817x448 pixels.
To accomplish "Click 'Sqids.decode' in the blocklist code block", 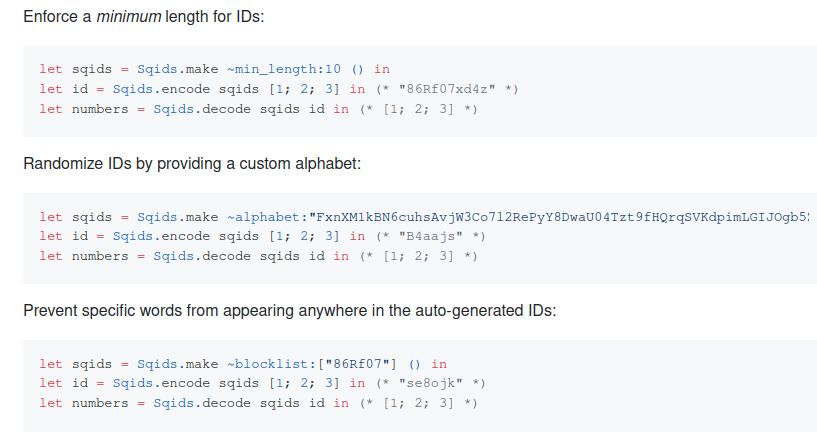I will coord(202,403).
